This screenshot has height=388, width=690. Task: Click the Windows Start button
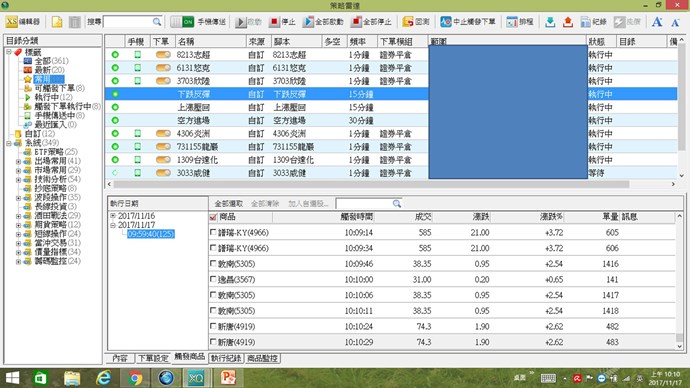12,378
